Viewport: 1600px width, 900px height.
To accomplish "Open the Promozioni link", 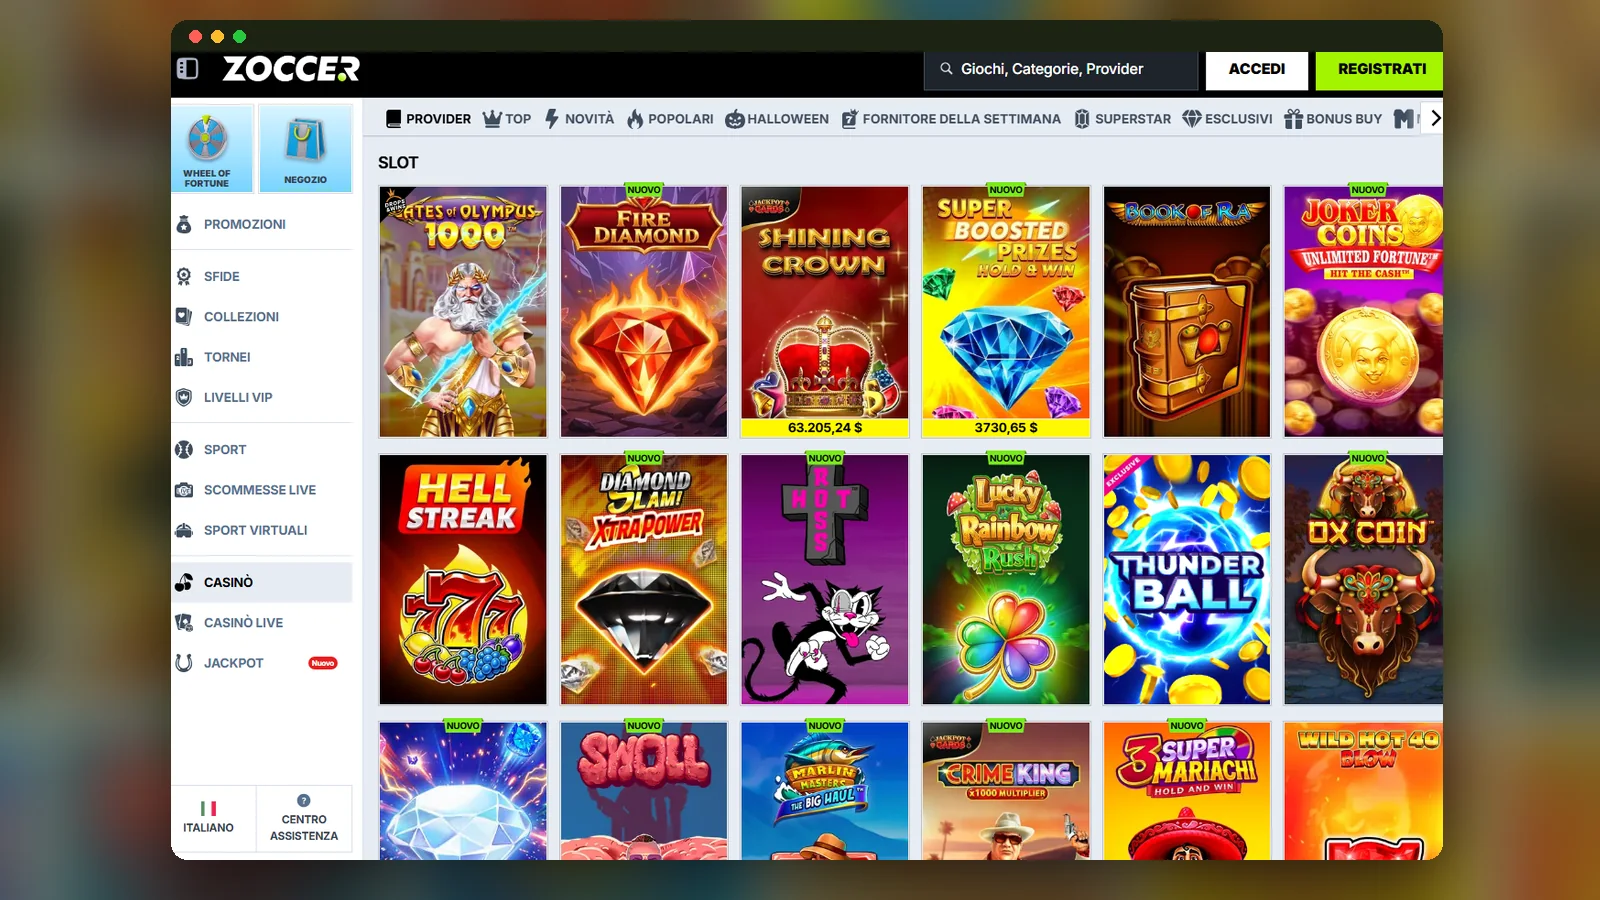I will click(245, 224).
